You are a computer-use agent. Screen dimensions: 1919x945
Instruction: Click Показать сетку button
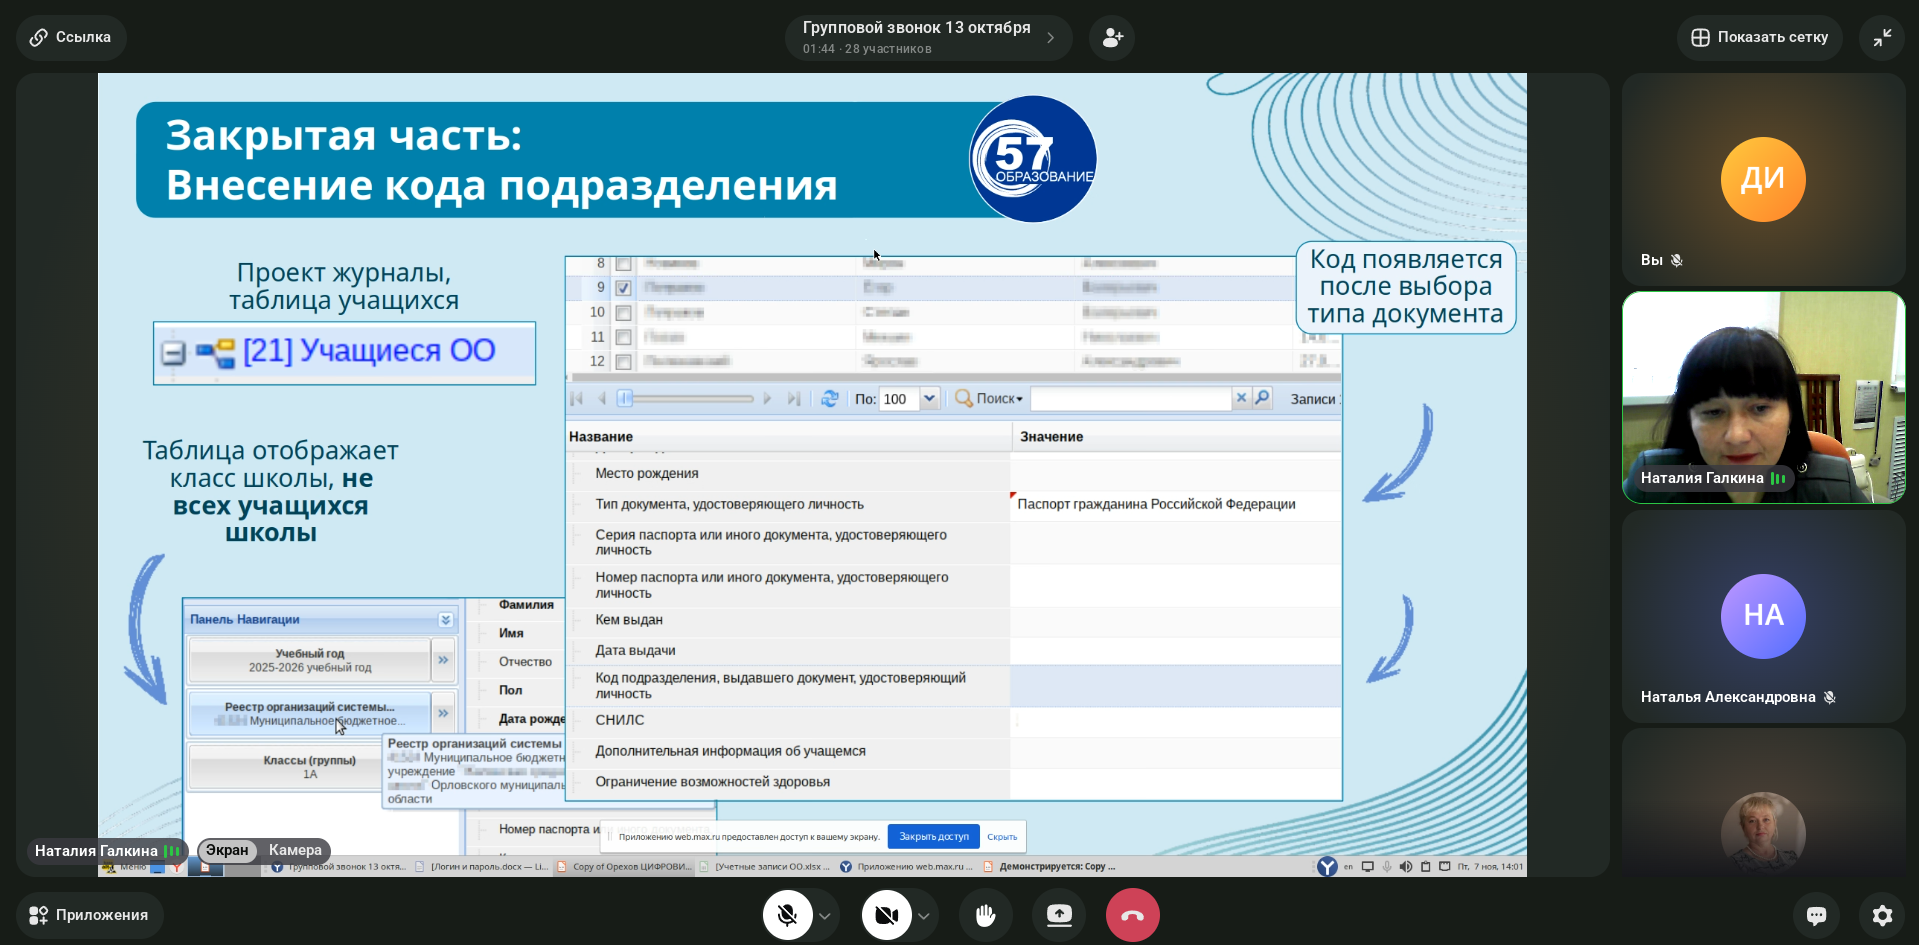(x=1759, y=38)
